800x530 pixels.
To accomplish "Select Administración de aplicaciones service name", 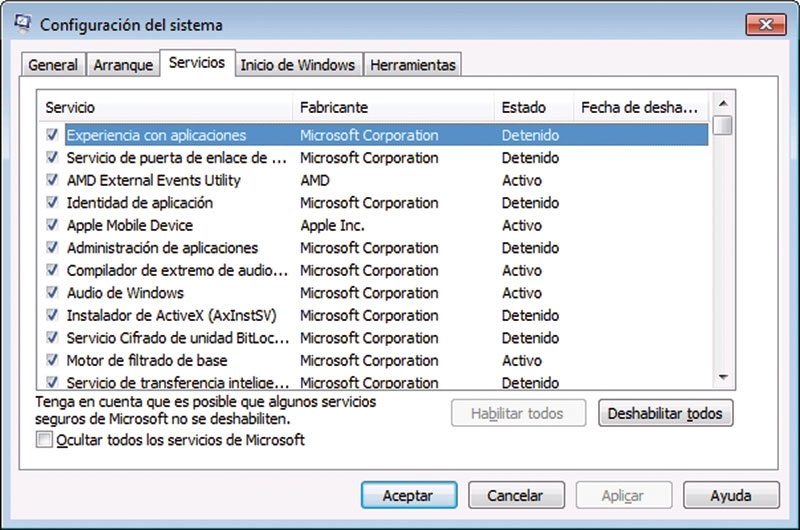I will (162, 247).
